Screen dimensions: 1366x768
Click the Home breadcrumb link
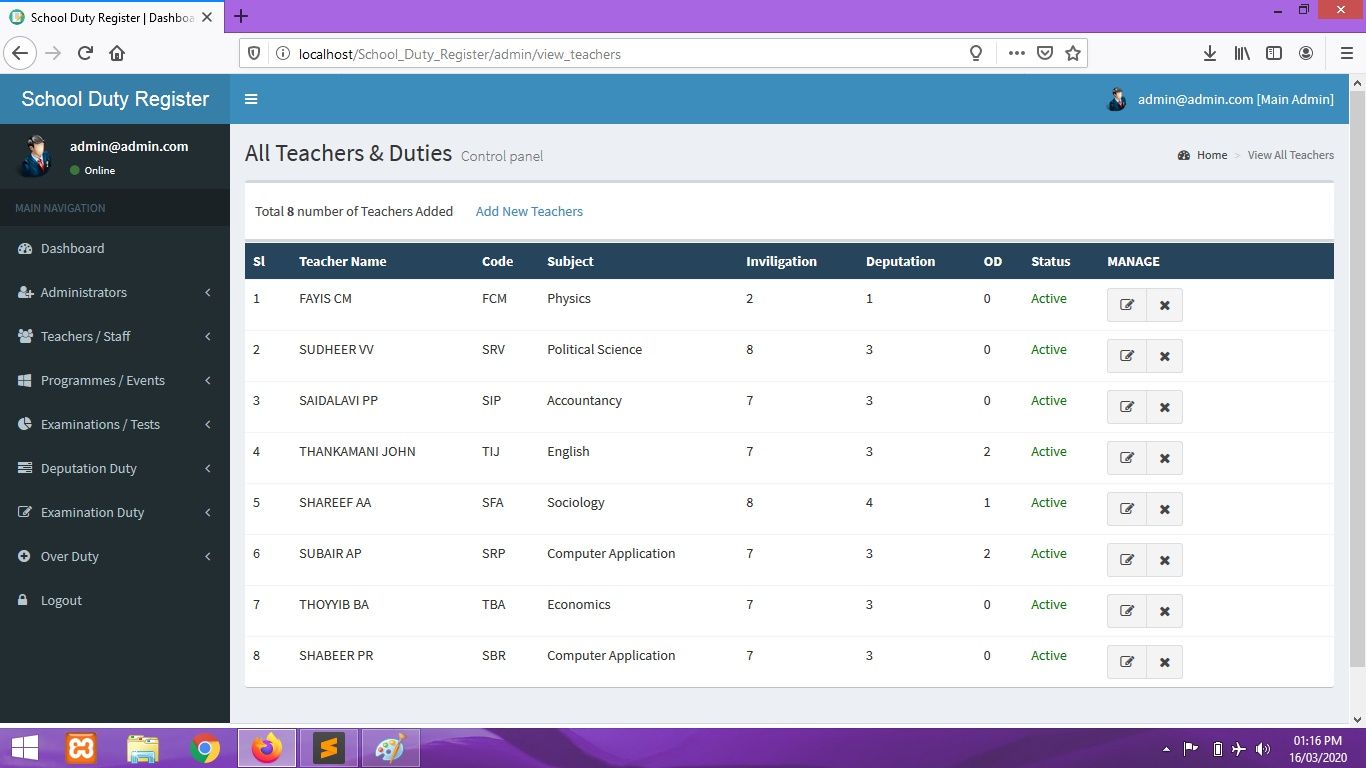coord(1211,155)
